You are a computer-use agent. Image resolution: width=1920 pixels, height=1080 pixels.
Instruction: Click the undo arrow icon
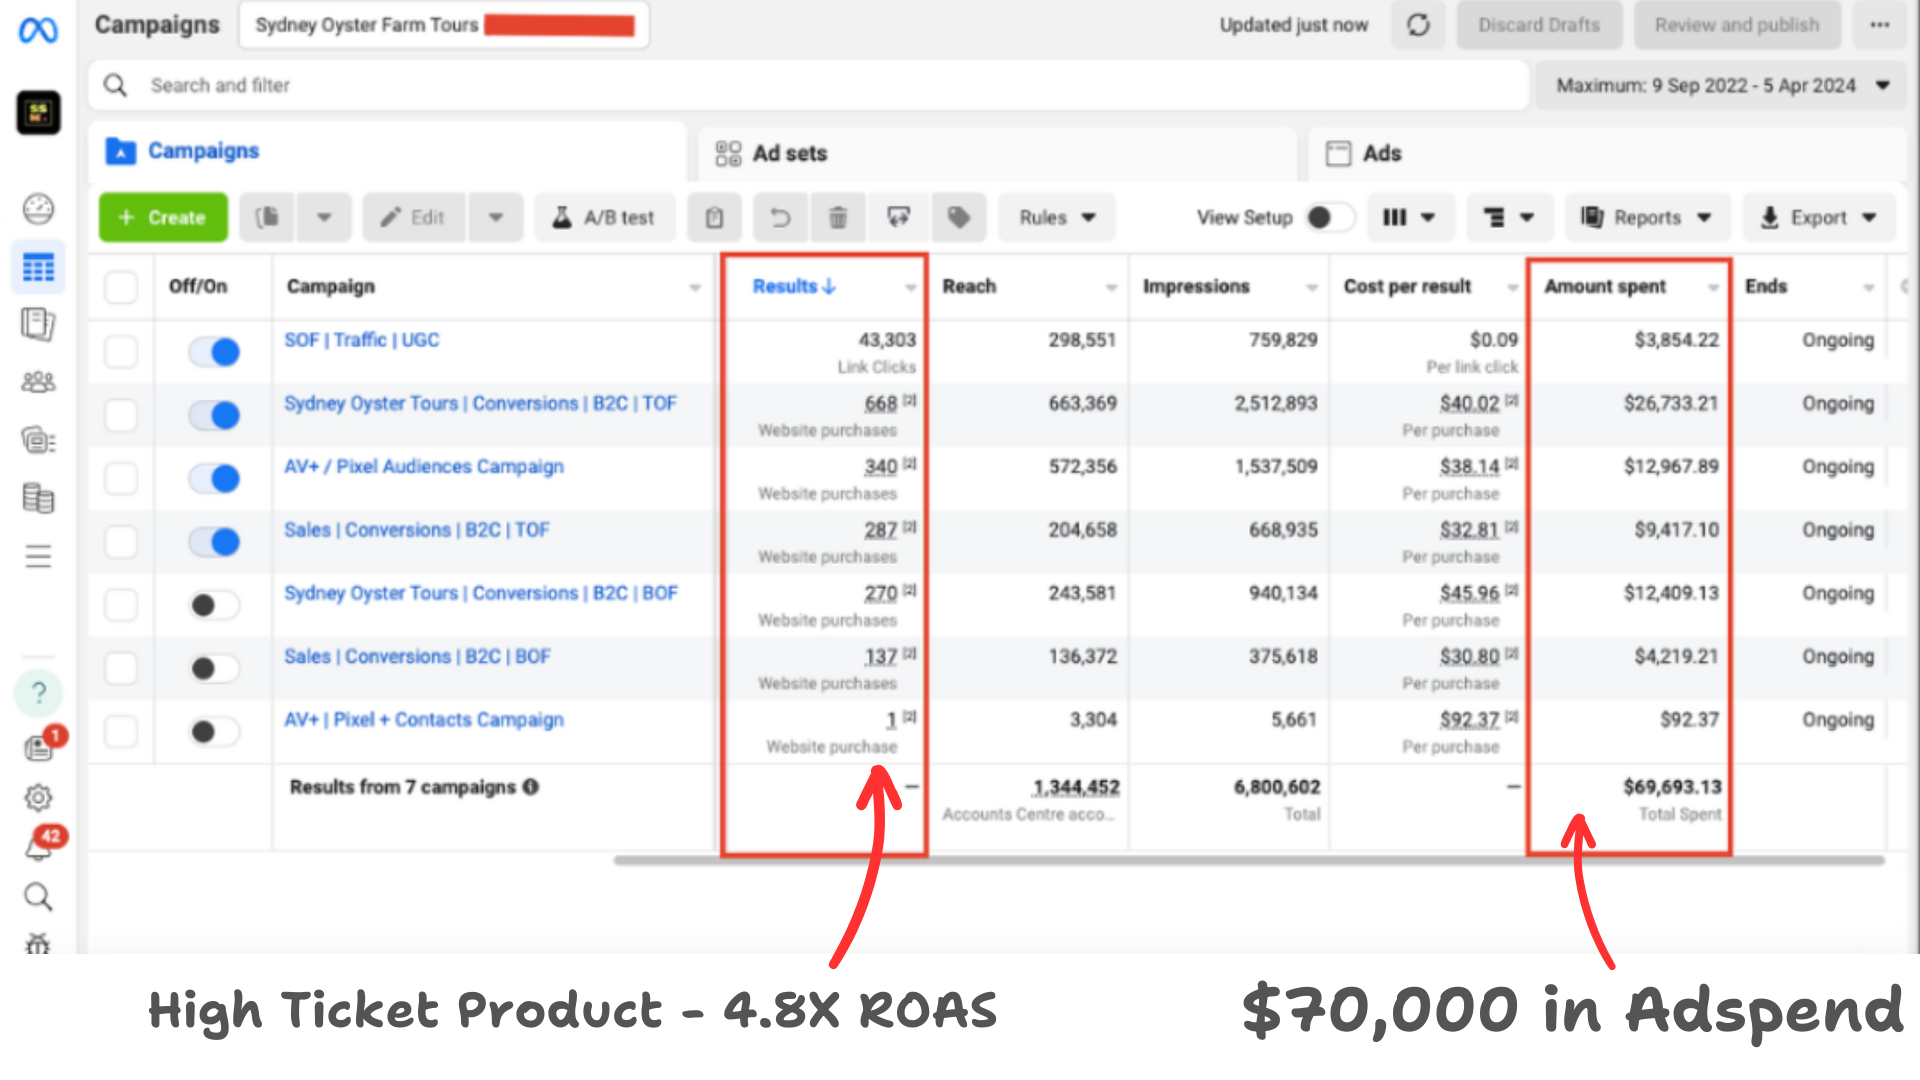click(780, 217)
